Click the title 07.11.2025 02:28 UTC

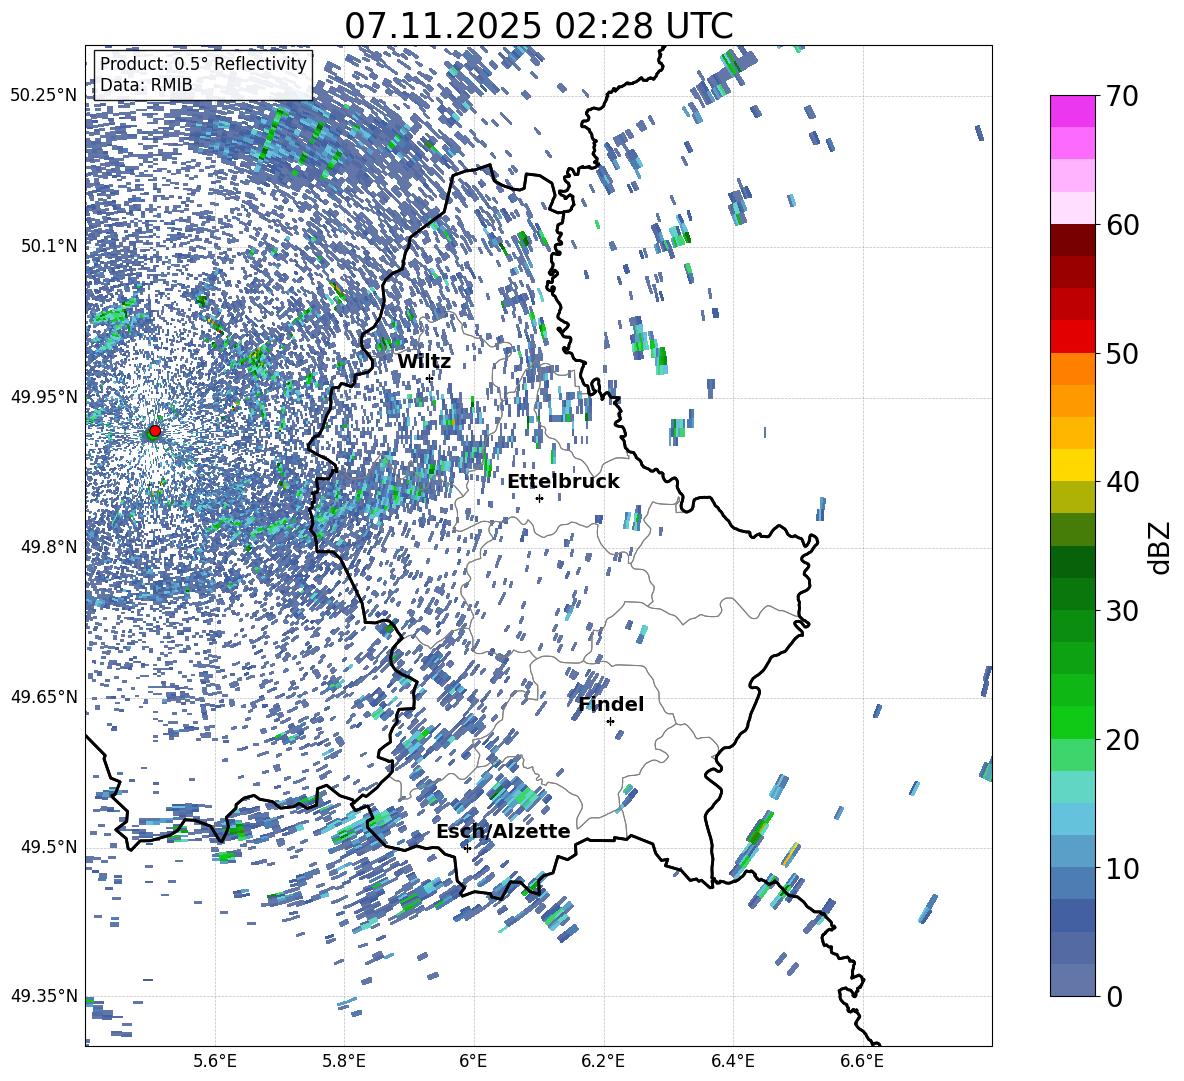[538, 26]
